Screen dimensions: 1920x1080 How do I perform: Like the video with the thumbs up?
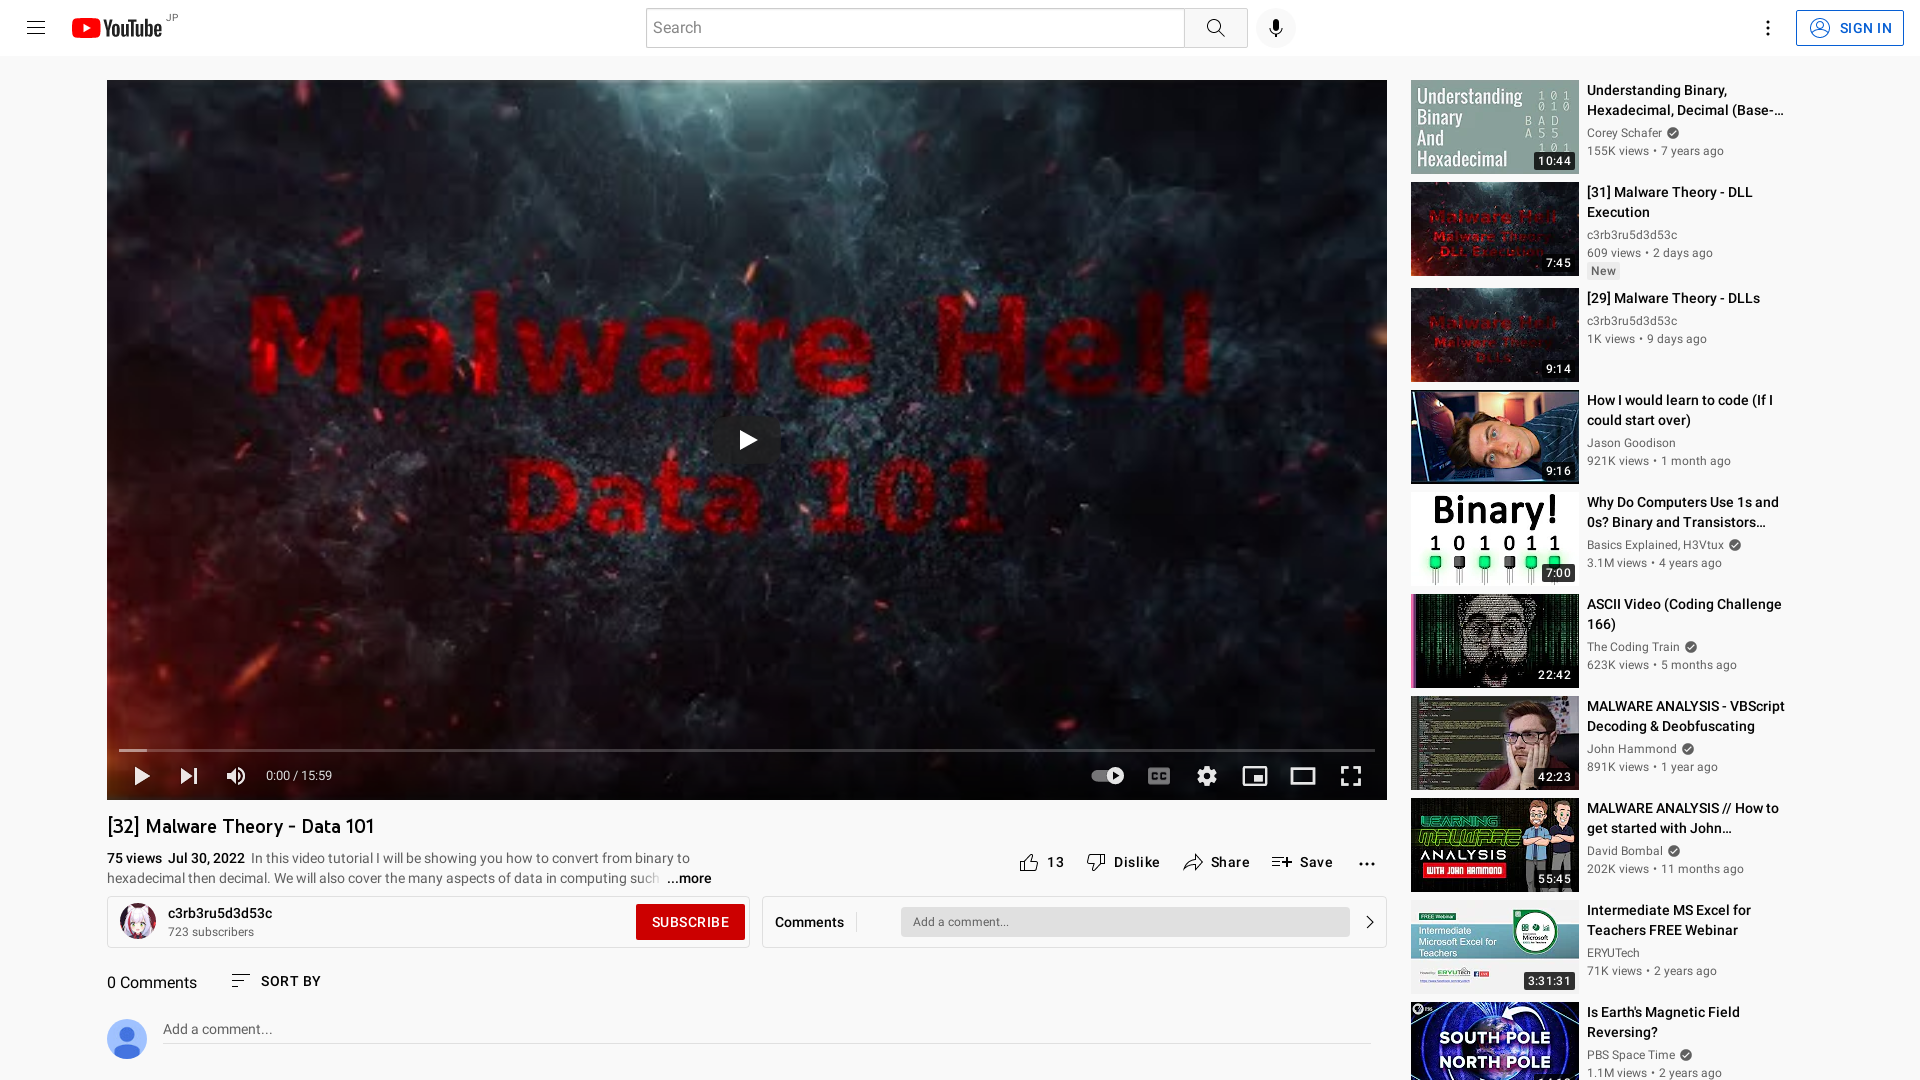pos(1029,861)
